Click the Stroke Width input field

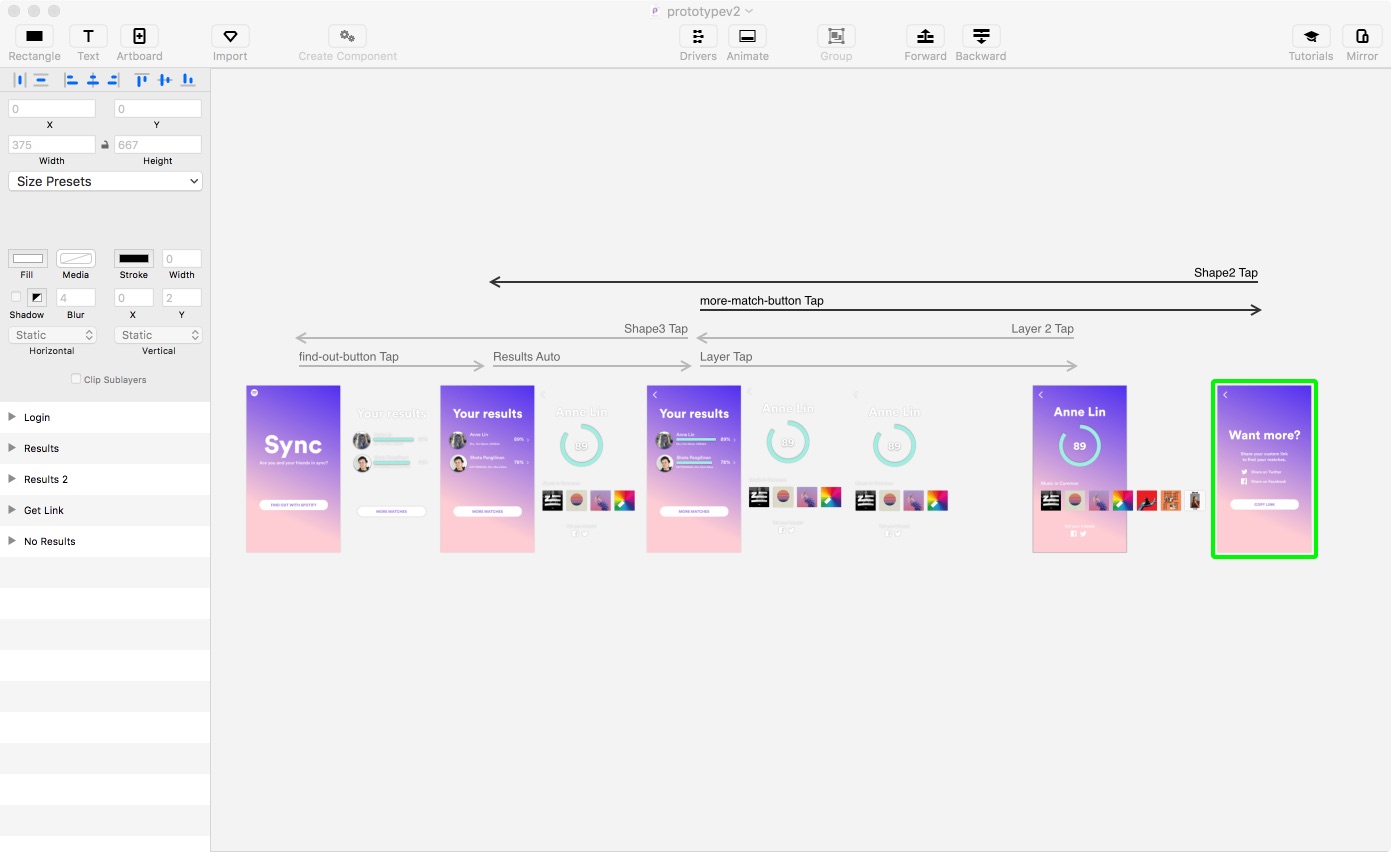182,259
